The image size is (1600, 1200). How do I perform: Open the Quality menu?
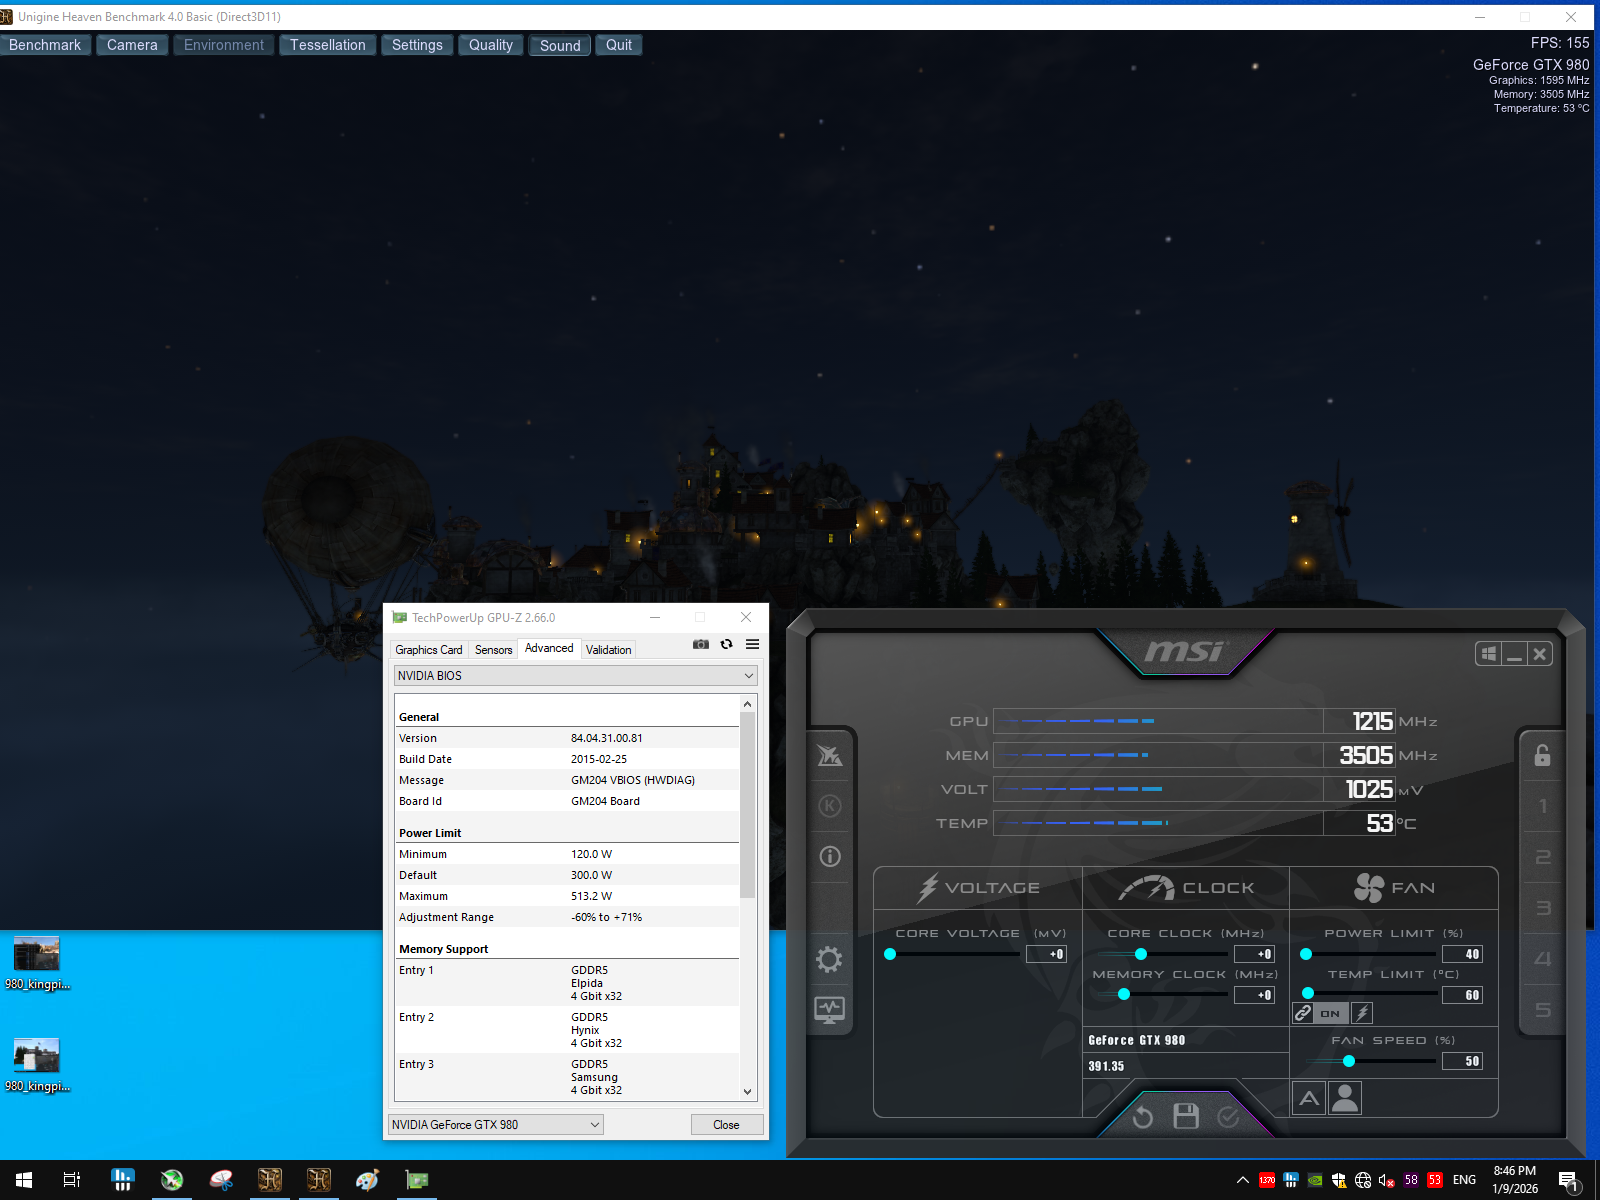click(x=491, y=45)
